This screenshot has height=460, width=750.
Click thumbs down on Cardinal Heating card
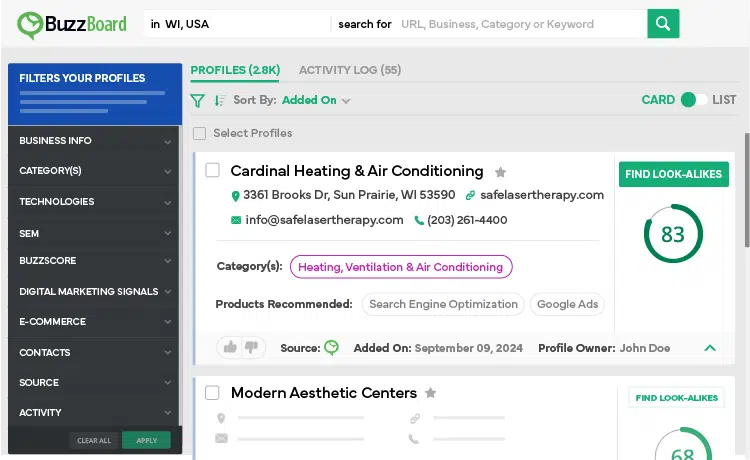click(252, 347)
